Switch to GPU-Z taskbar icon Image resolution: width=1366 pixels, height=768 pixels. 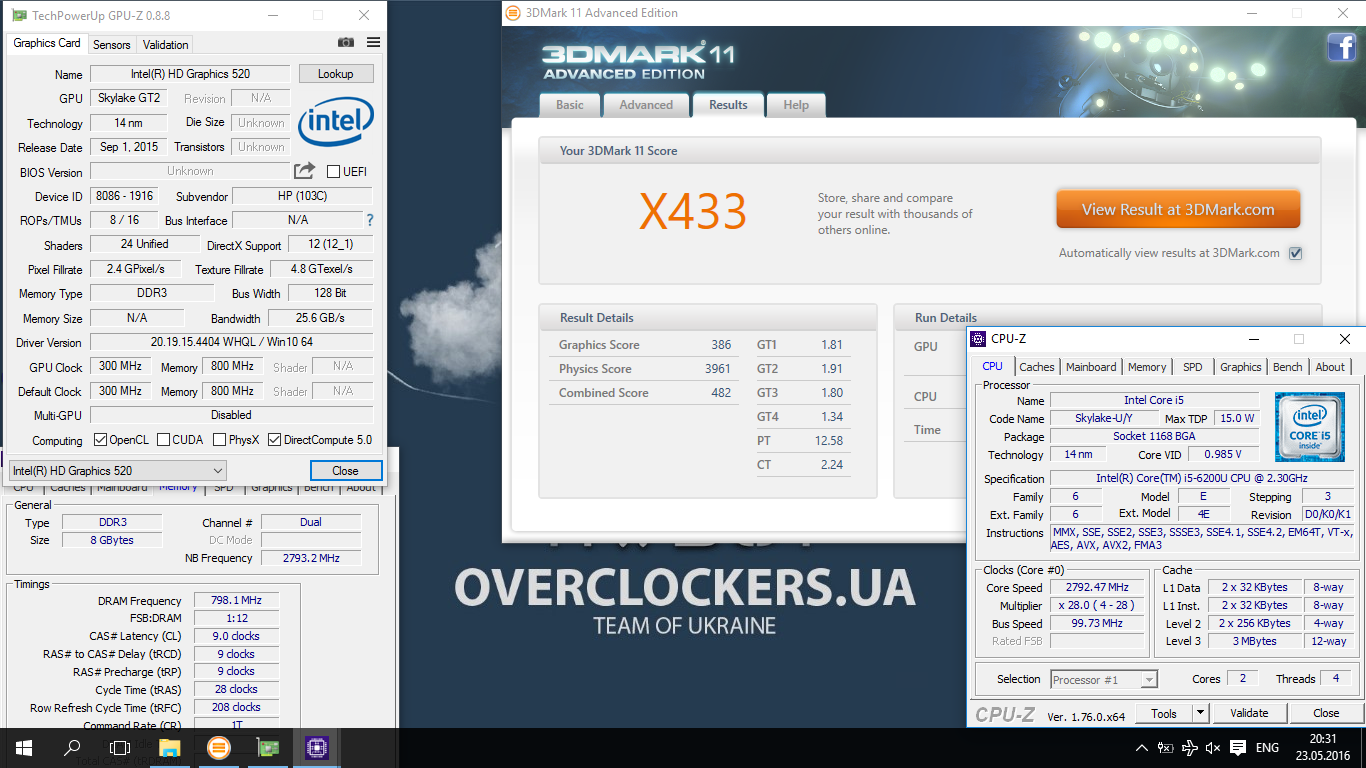coord(267,747)
